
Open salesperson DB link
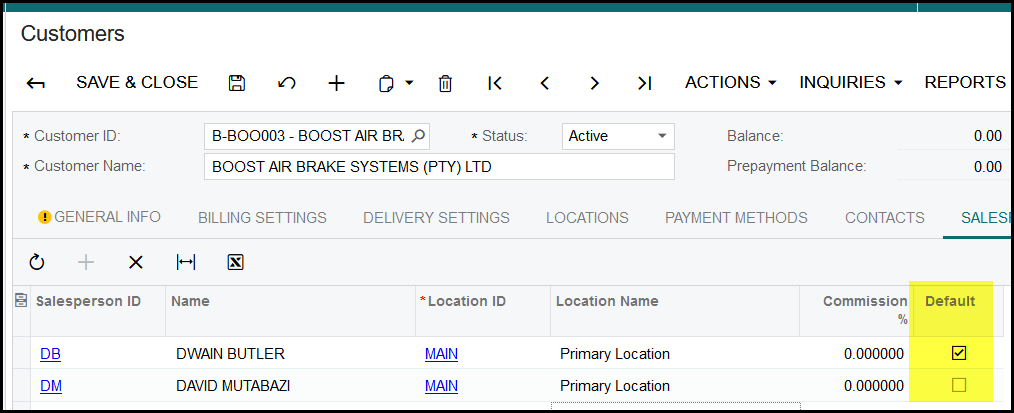[50, 353]
